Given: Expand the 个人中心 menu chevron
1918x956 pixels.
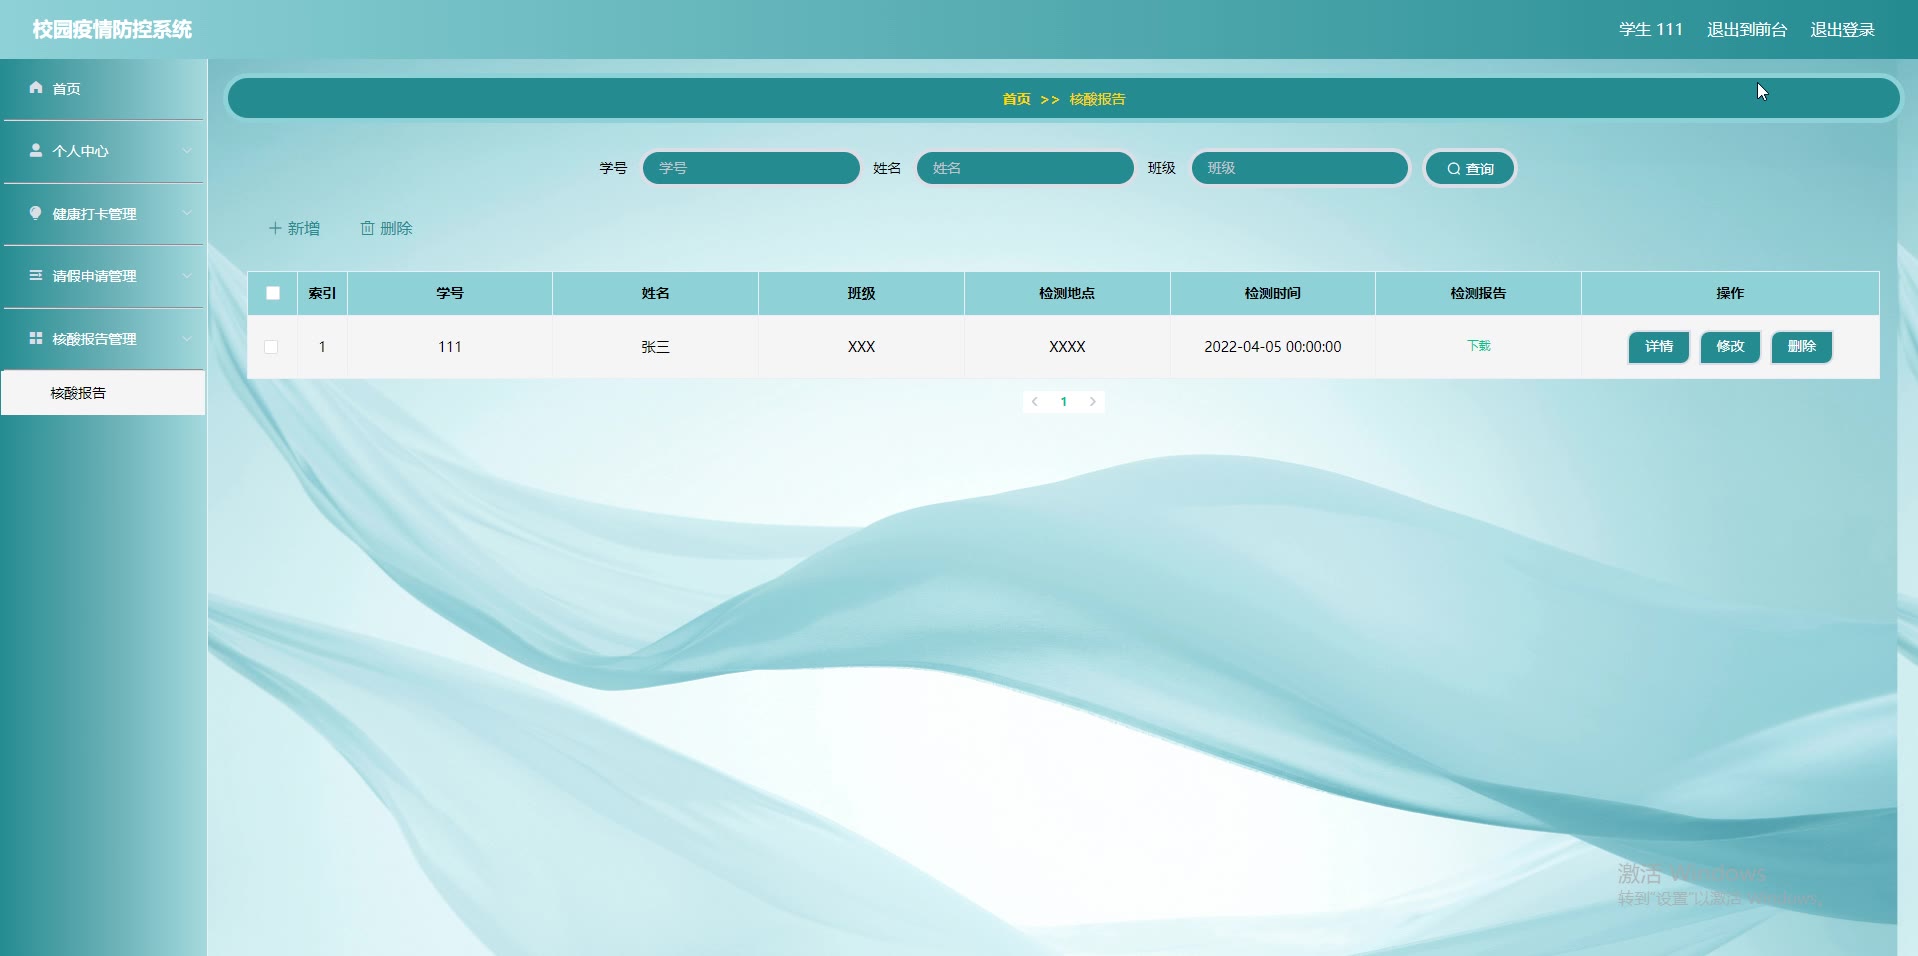Looking at the screenshot, I should pos(187,151).
